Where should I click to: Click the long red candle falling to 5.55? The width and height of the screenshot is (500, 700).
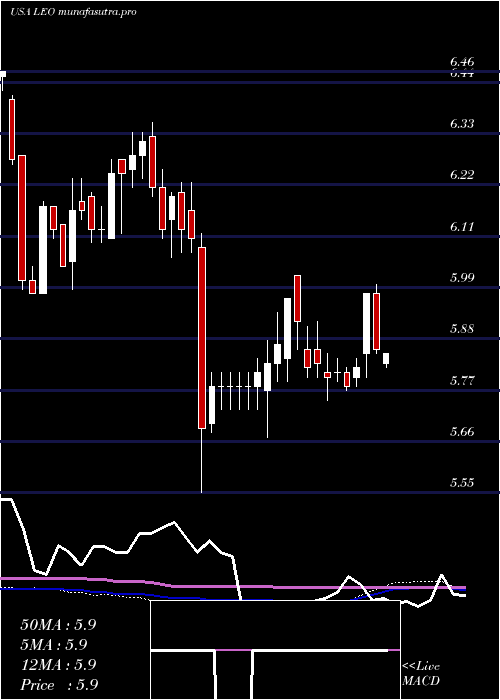pyautogui.click(x=202, y=338)
